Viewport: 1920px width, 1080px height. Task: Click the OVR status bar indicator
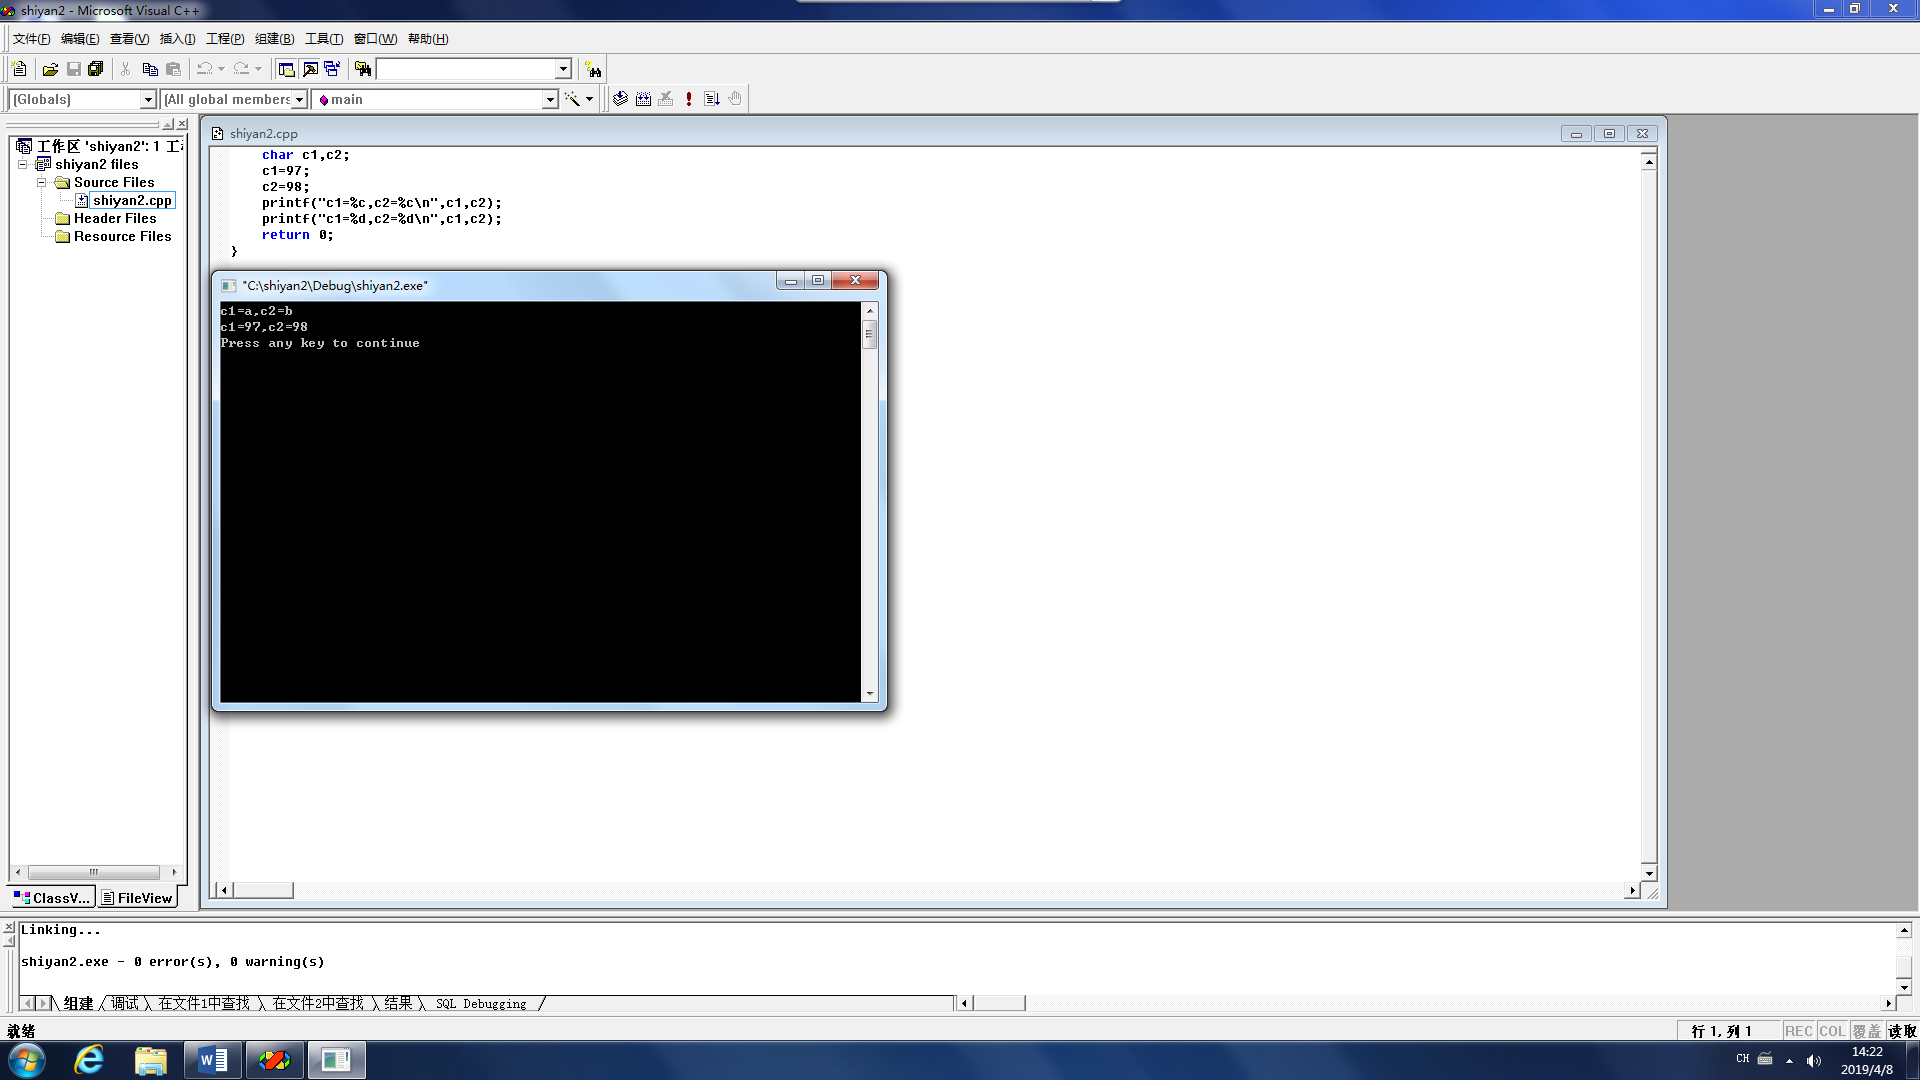coord(1866,1031)
